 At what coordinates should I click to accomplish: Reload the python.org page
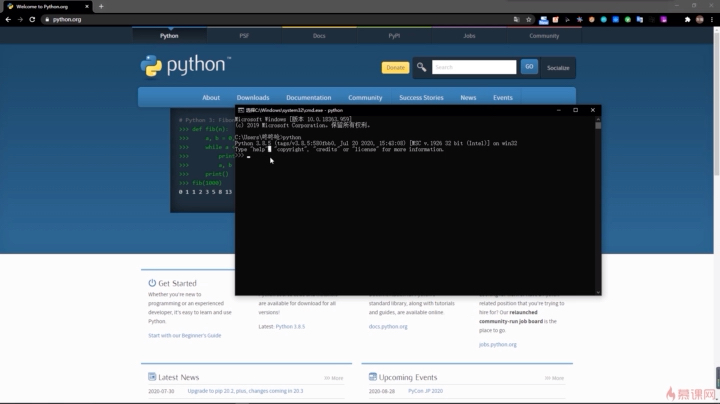(x=32, y=19)
